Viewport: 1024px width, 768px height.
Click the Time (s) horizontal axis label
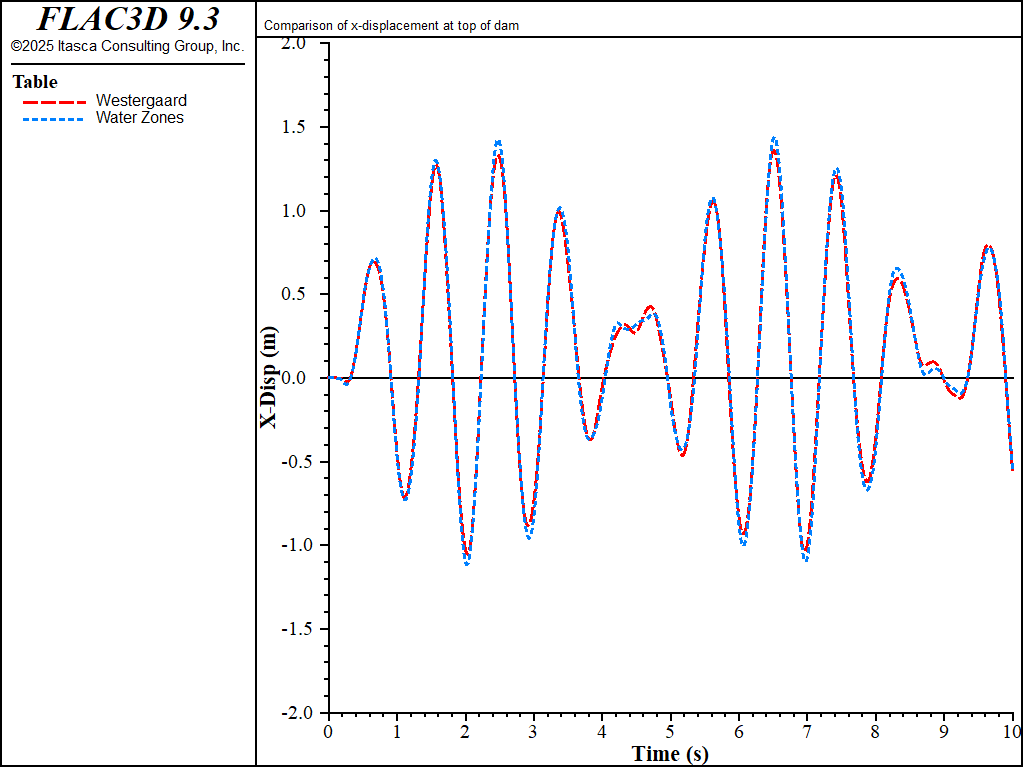point(670,753)
